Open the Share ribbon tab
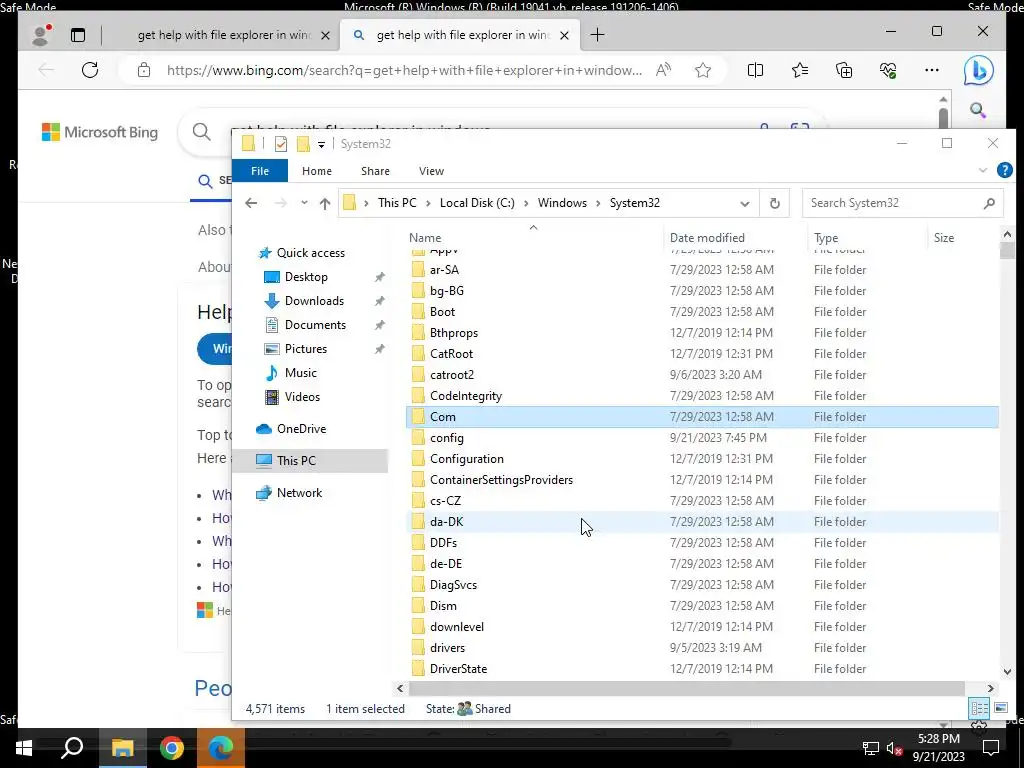Screen dimensions: 1024x768 pos(376,170)
